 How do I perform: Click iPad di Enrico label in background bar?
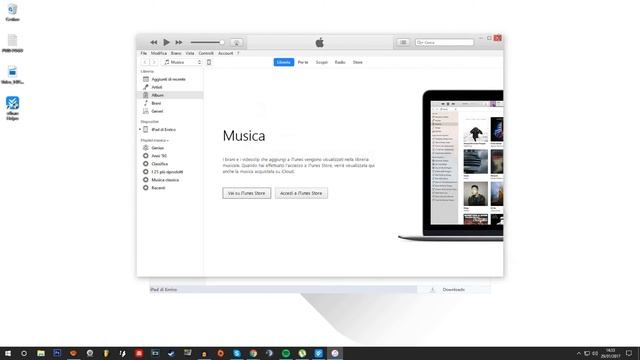pyautogui.click(x=164, y=289)
